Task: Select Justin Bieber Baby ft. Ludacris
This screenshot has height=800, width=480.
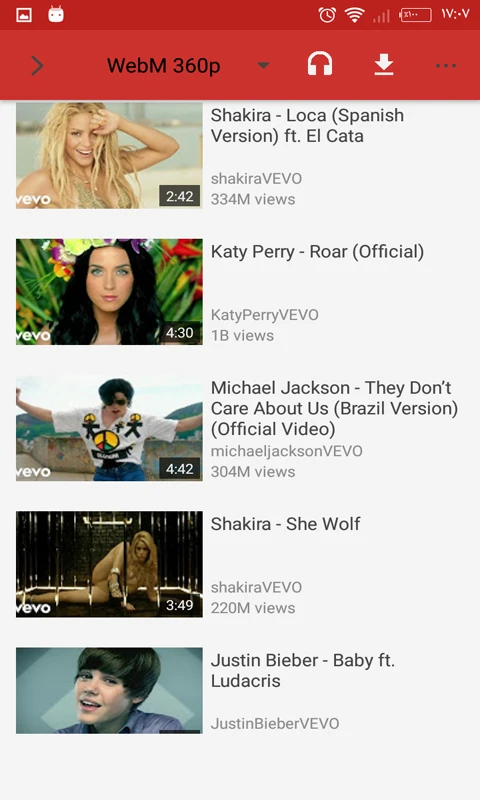Action: pyautogui.click(x=303, y=670)
